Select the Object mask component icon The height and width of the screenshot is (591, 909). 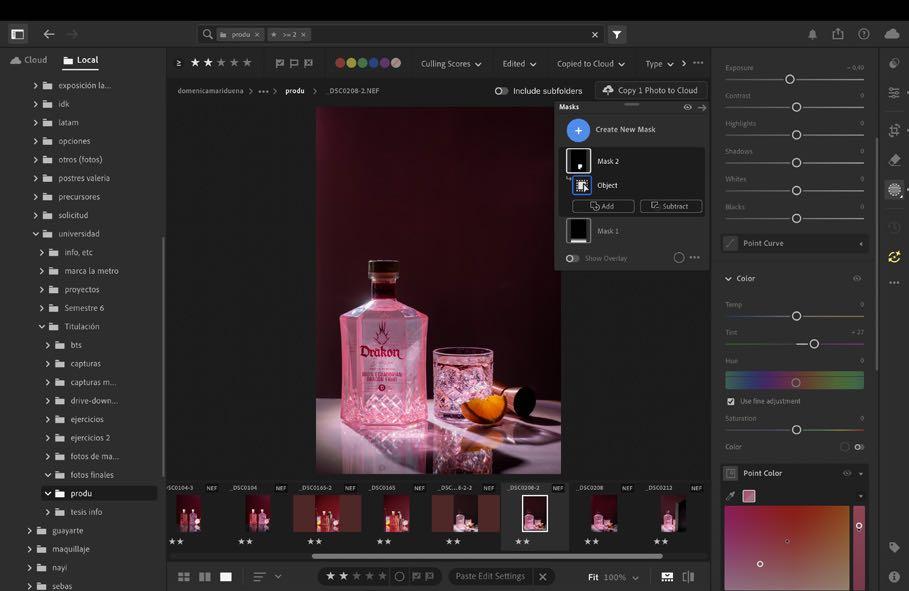[582, 186]
